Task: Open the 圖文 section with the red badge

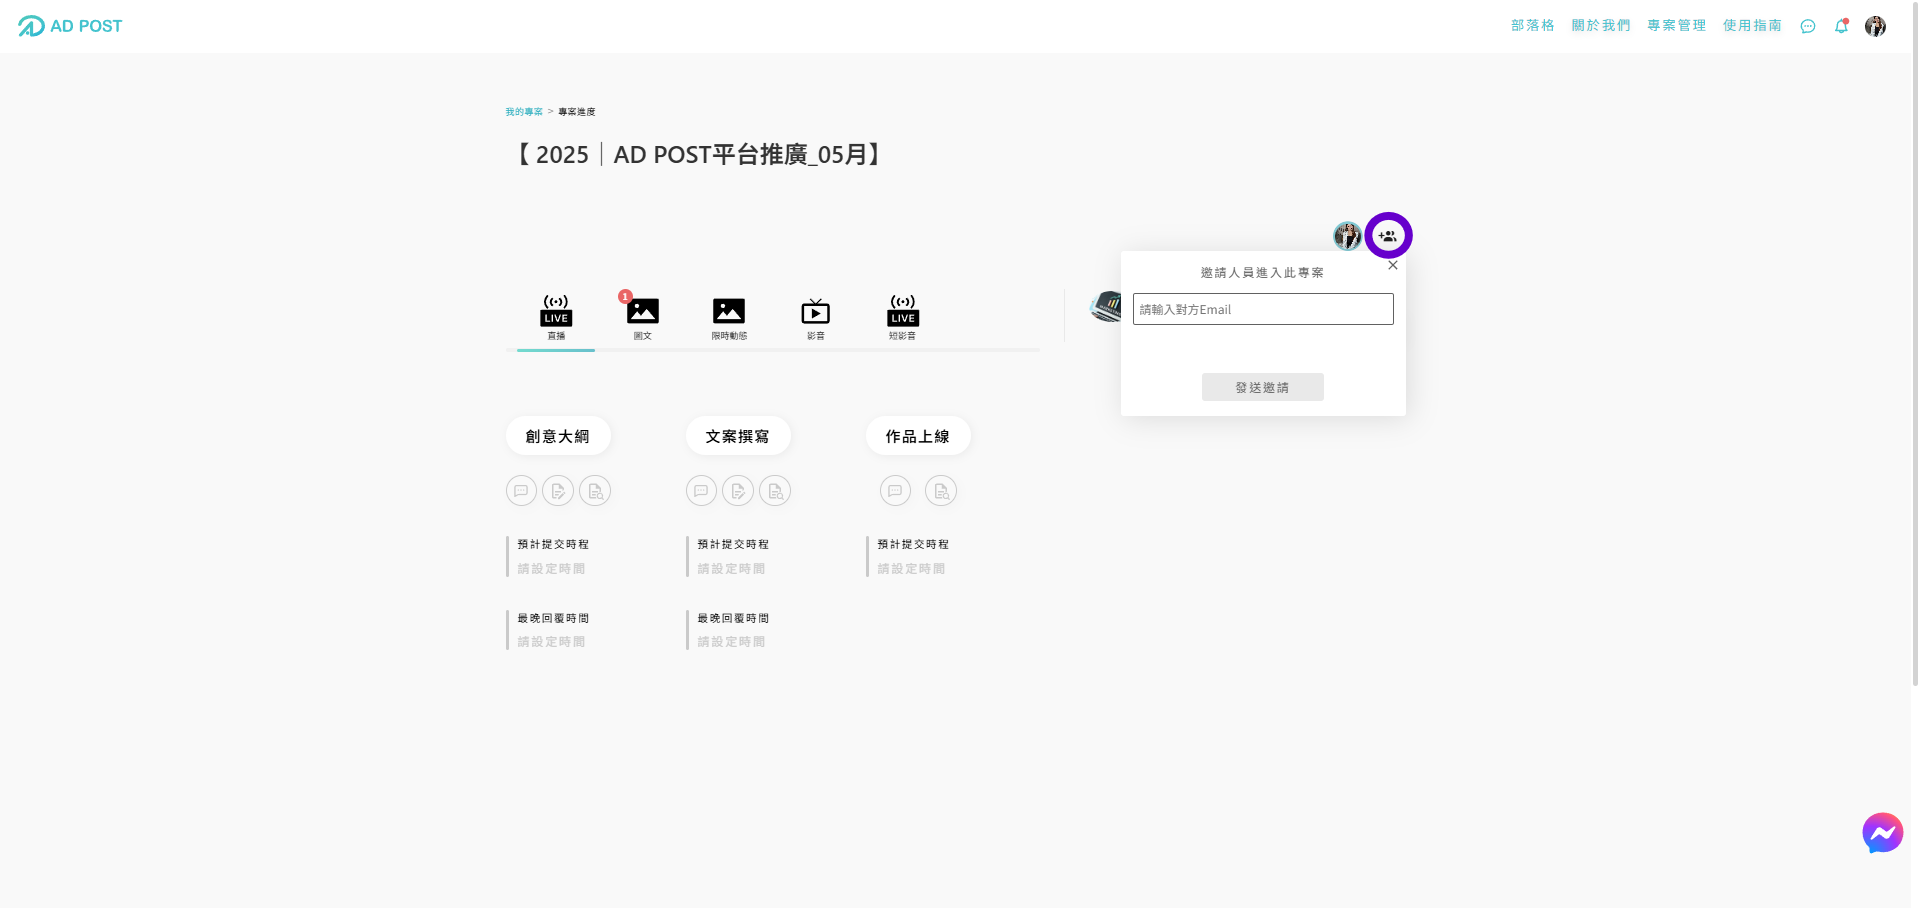Action: [642, 313]
